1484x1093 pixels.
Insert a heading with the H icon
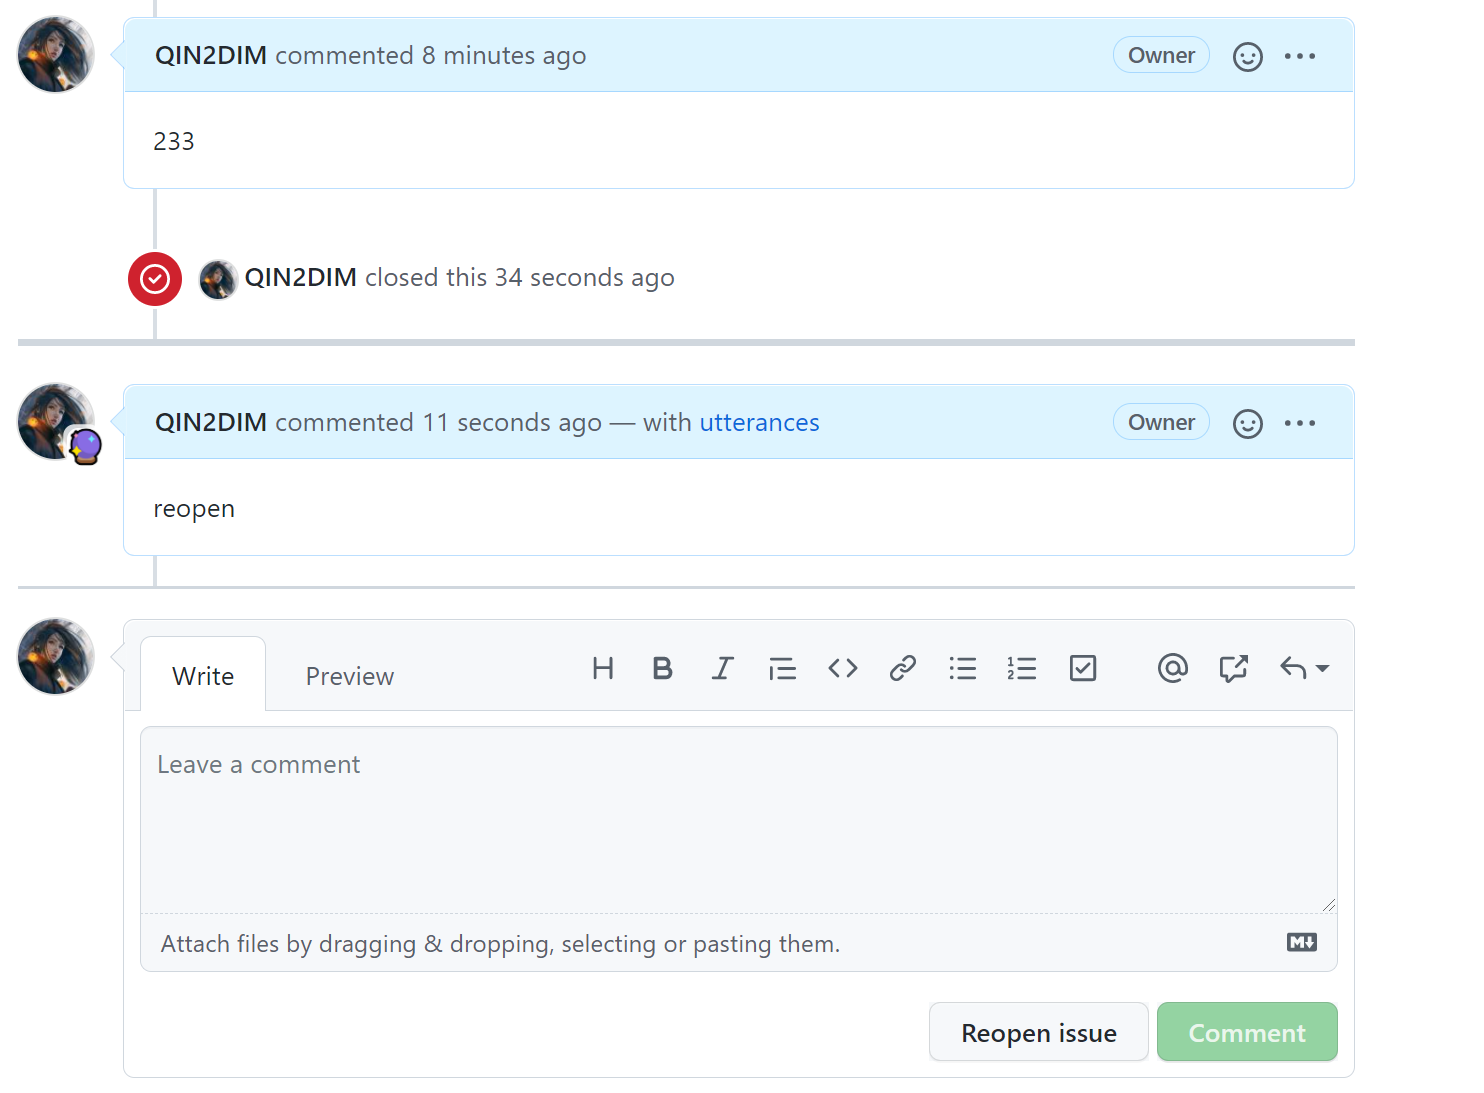(602, 668)
